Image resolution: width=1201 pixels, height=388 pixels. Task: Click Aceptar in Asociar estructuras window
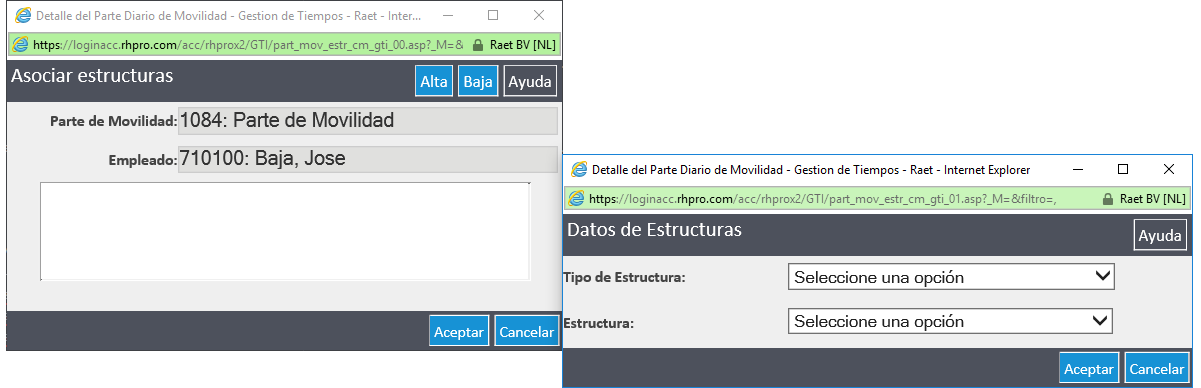pyautogui.click(x=458, y=331)
